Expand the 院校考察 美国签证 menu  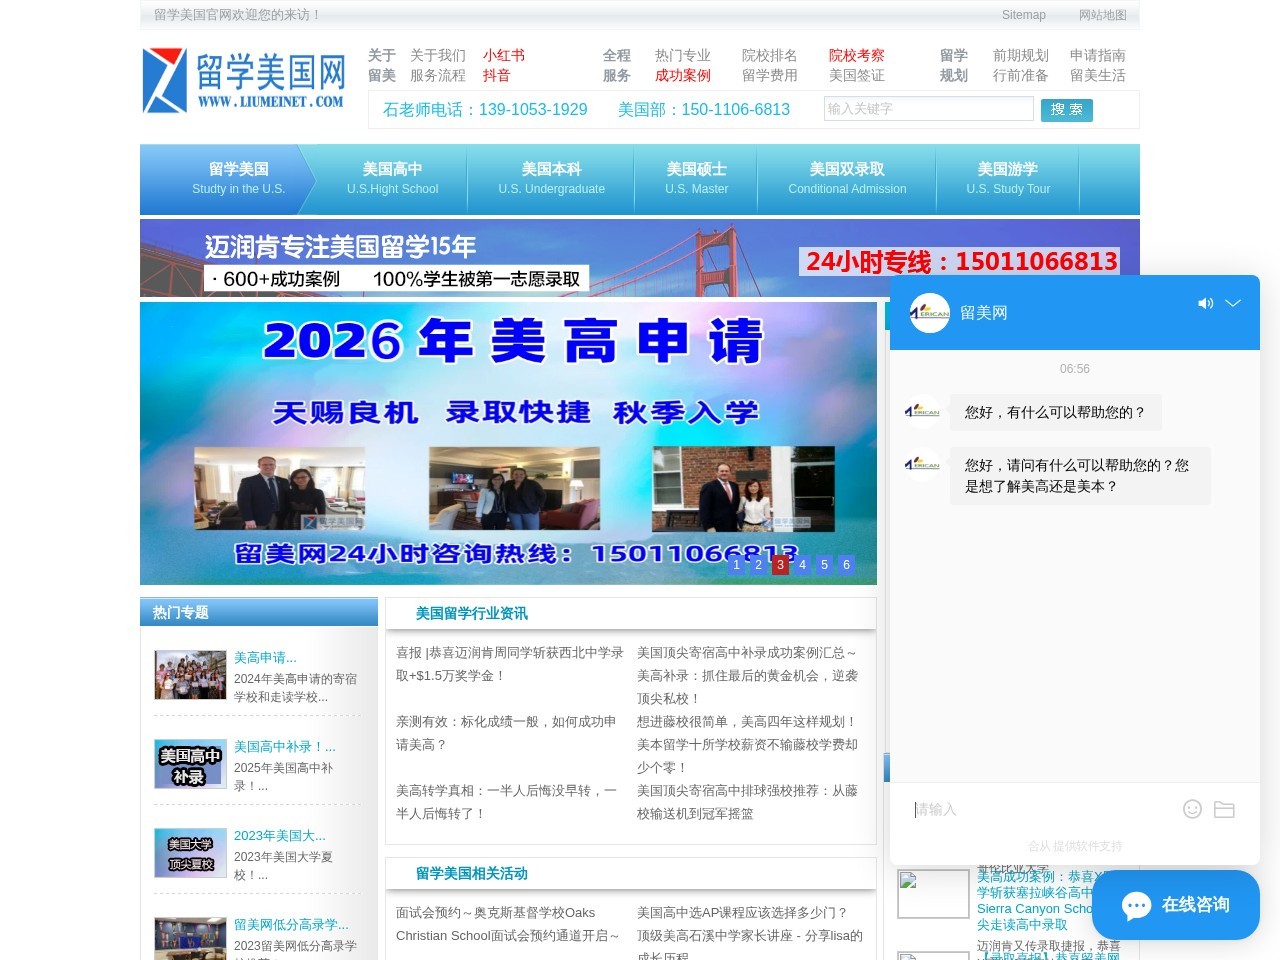click(x=856, y=65)
